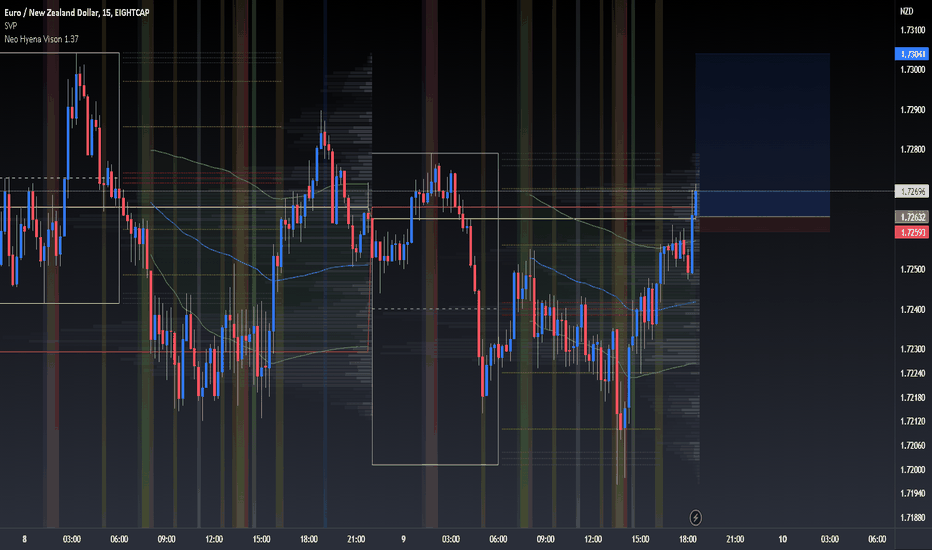This screenshot has width=932, height=550.
Task: Click the 1.72240 price axis label
Action: tap(913, 373)
